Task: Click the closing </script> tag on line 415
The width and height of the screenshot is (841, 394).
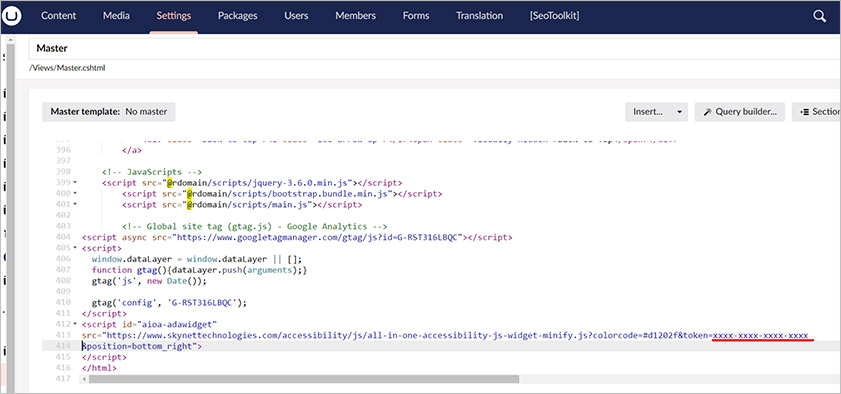Action: tap(105, 357)
